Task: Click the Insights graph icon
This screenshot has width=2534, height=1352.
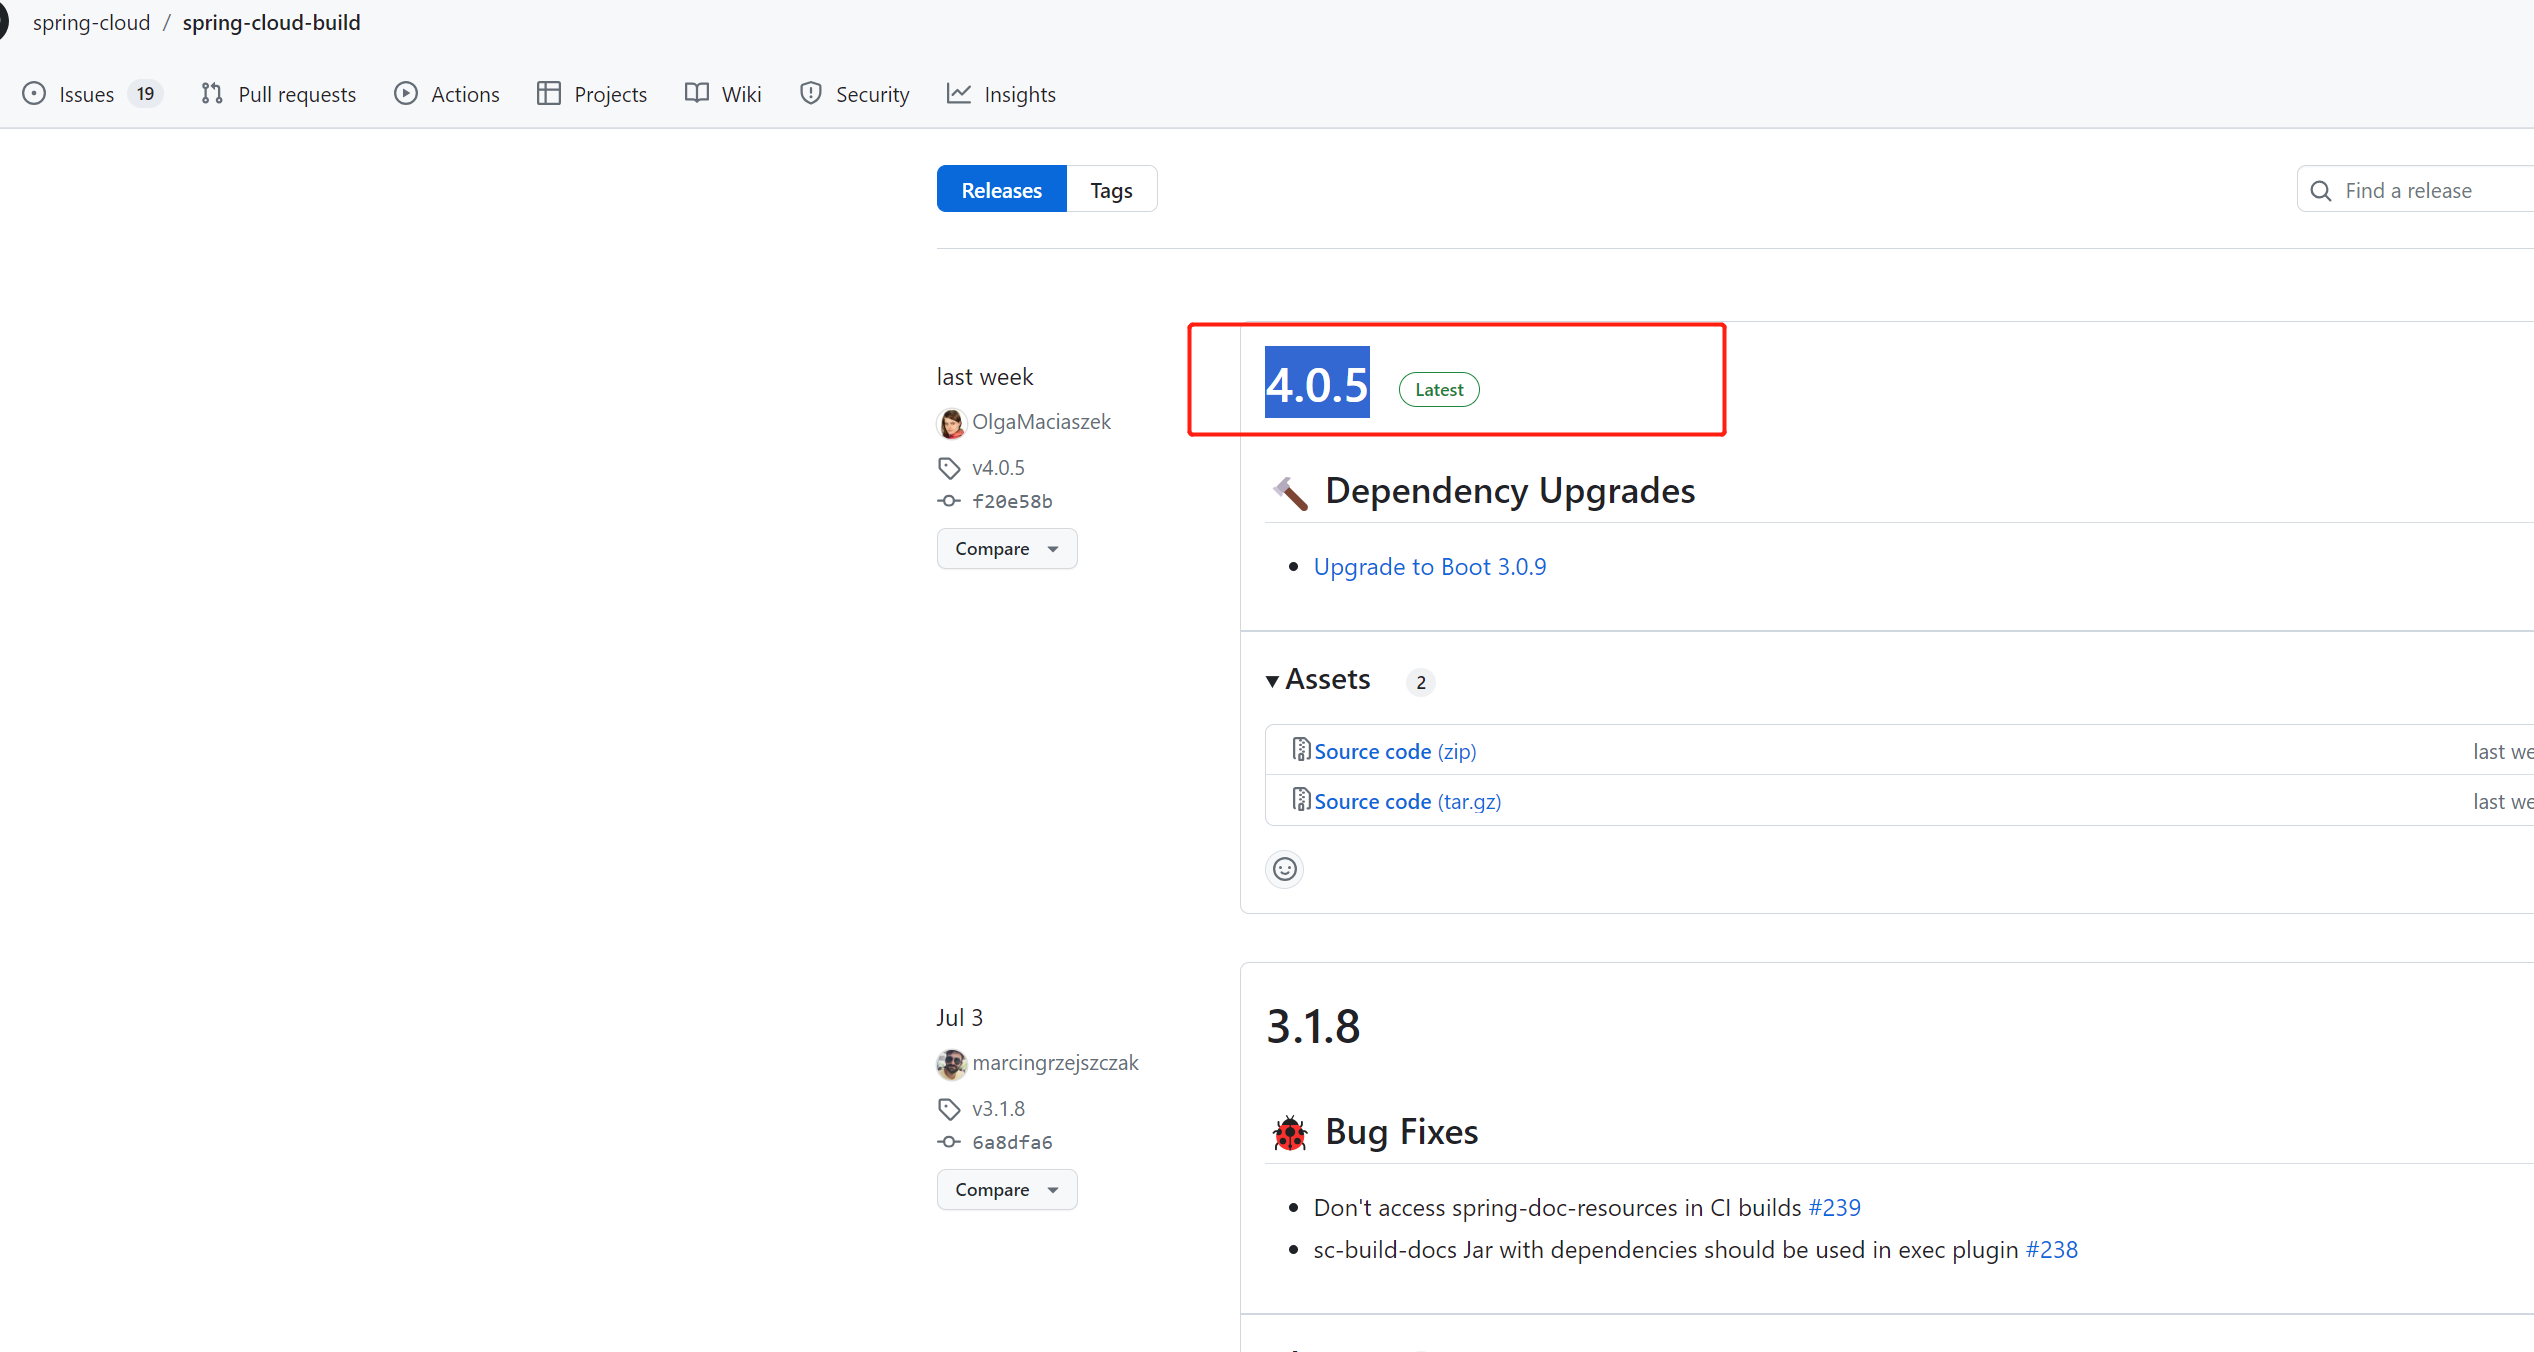Action: tap(959, 94)
